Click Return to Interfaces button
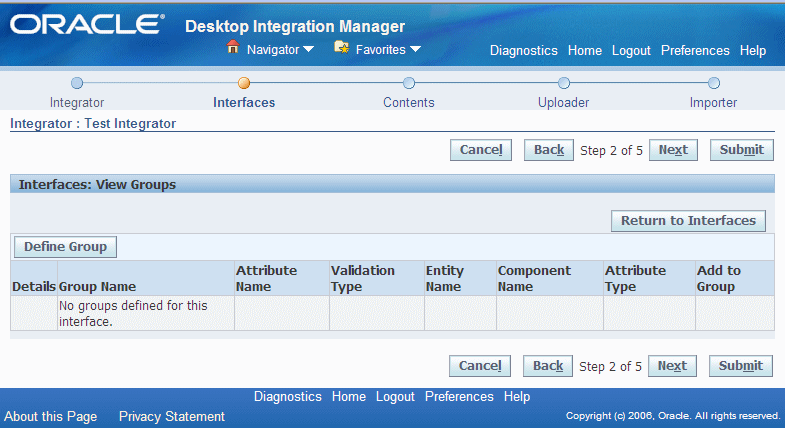The width and height of the screenshot is (785, 428). point(688,221)
